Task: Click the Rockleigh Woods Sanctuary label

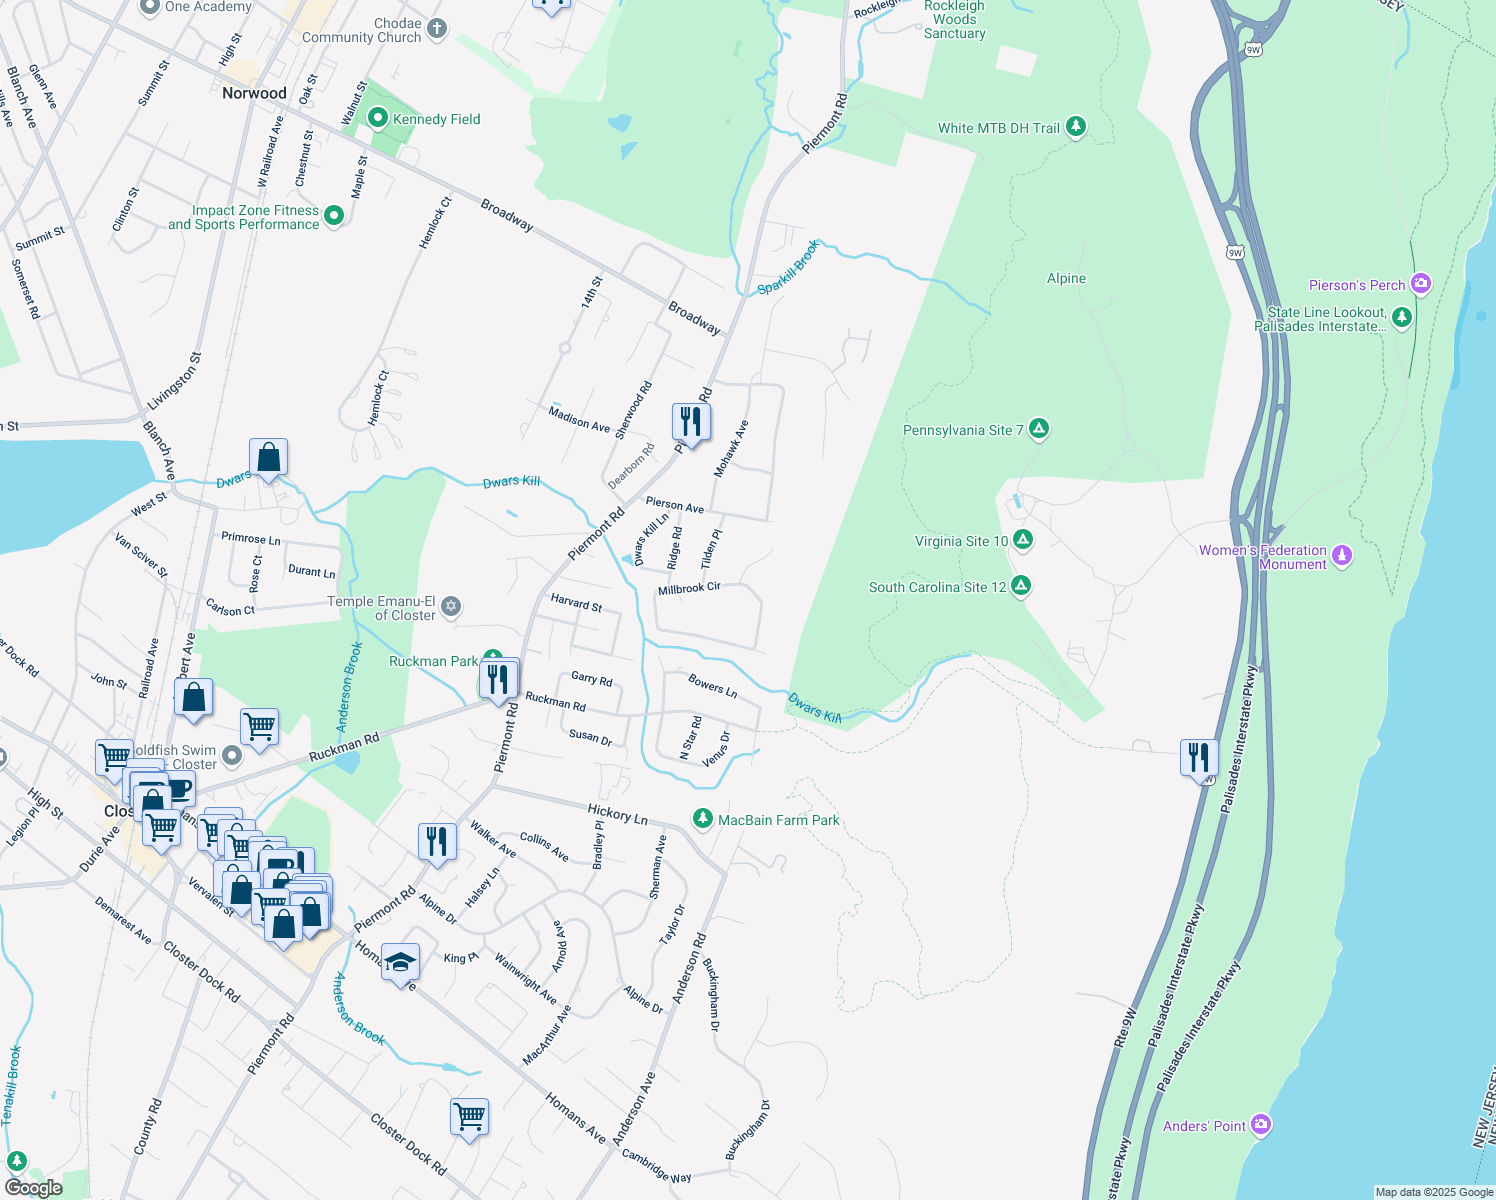Action: tap(955, 20)
